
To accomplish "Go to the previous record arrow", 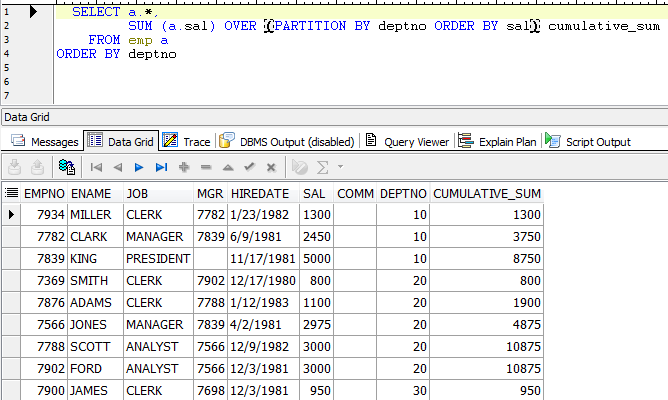I will tap(118, 167).
